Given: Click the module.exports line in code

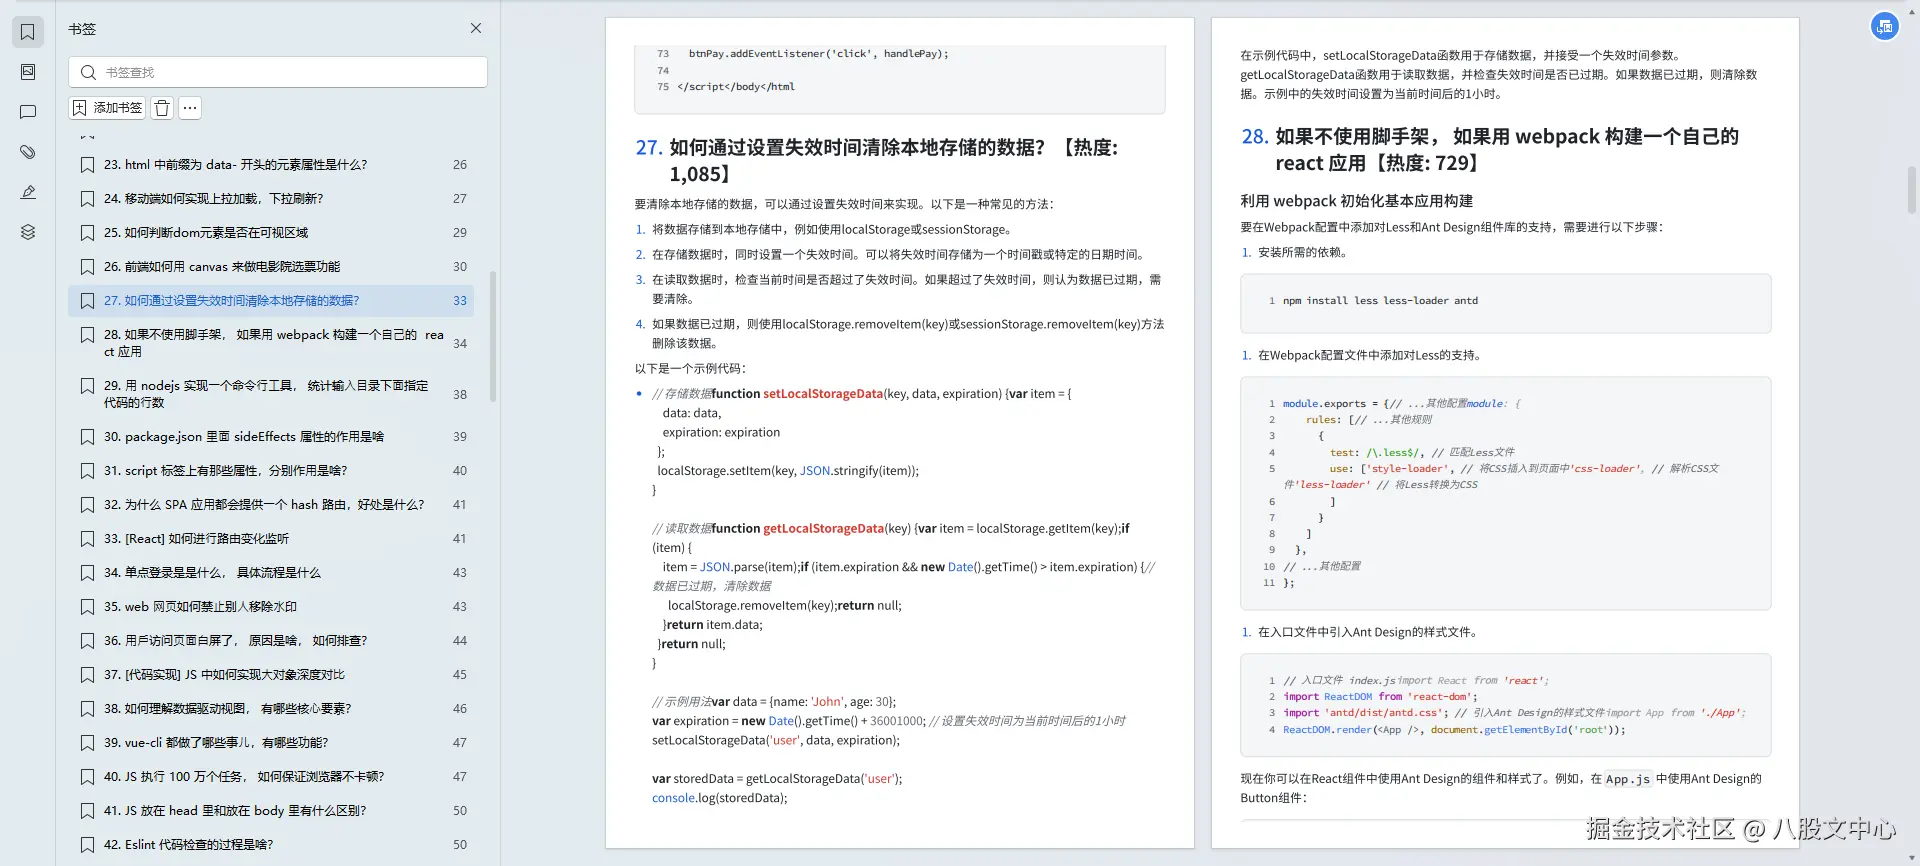Looking at the screenshot, I should 1400,404.
